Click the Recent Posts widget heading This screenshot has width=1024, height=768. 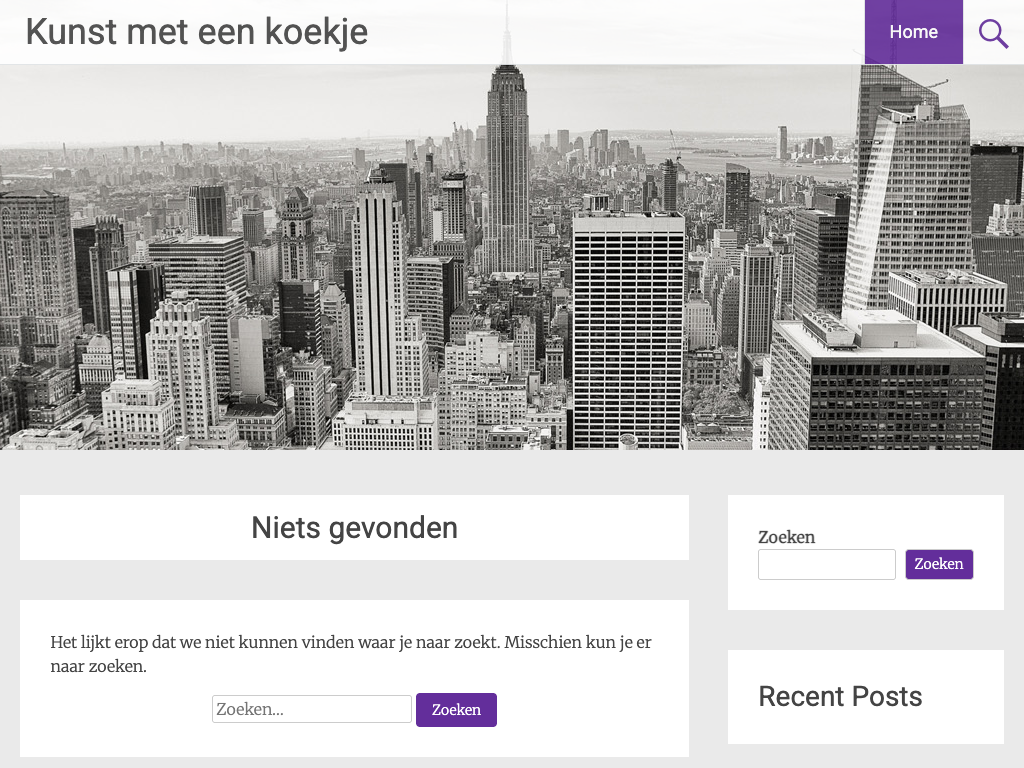[840, 696]
